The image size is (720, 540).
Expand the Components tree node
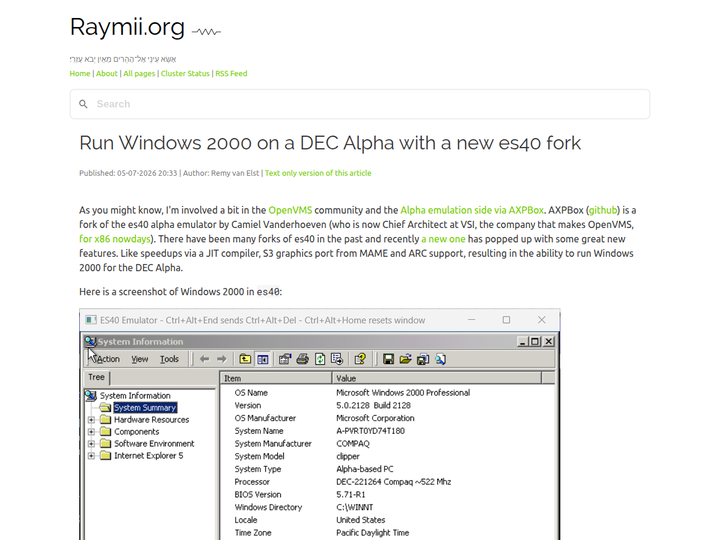[x=91, y=432]
